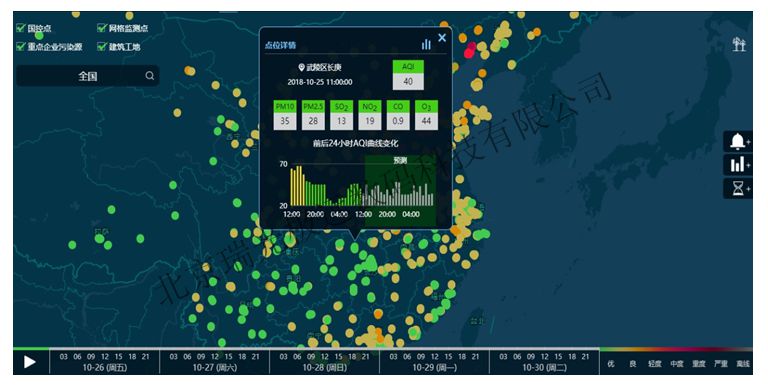Click the 全国 region search field
The image size is (768, 385).
coord(88,76)
